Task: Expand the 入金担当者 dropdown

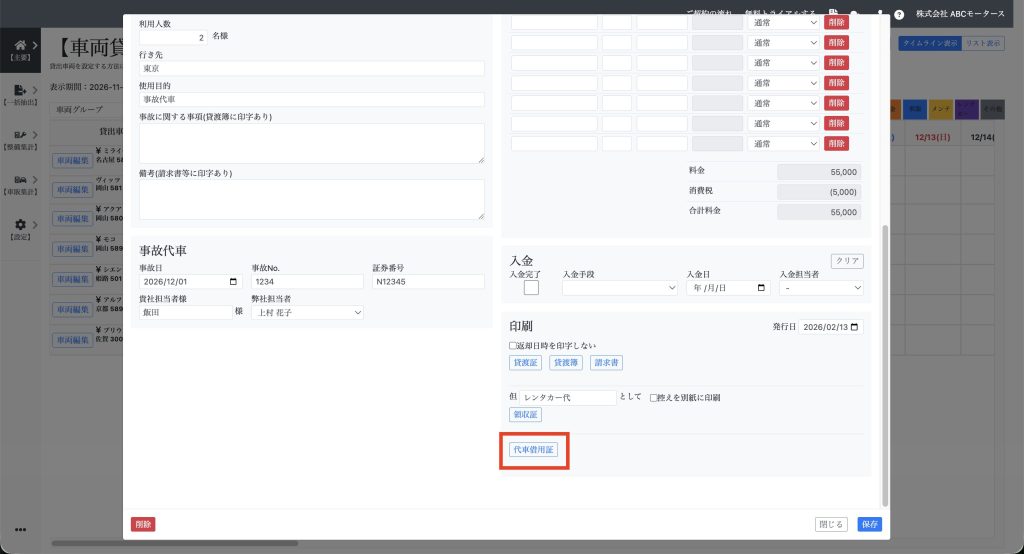Action: coord(821,288)
